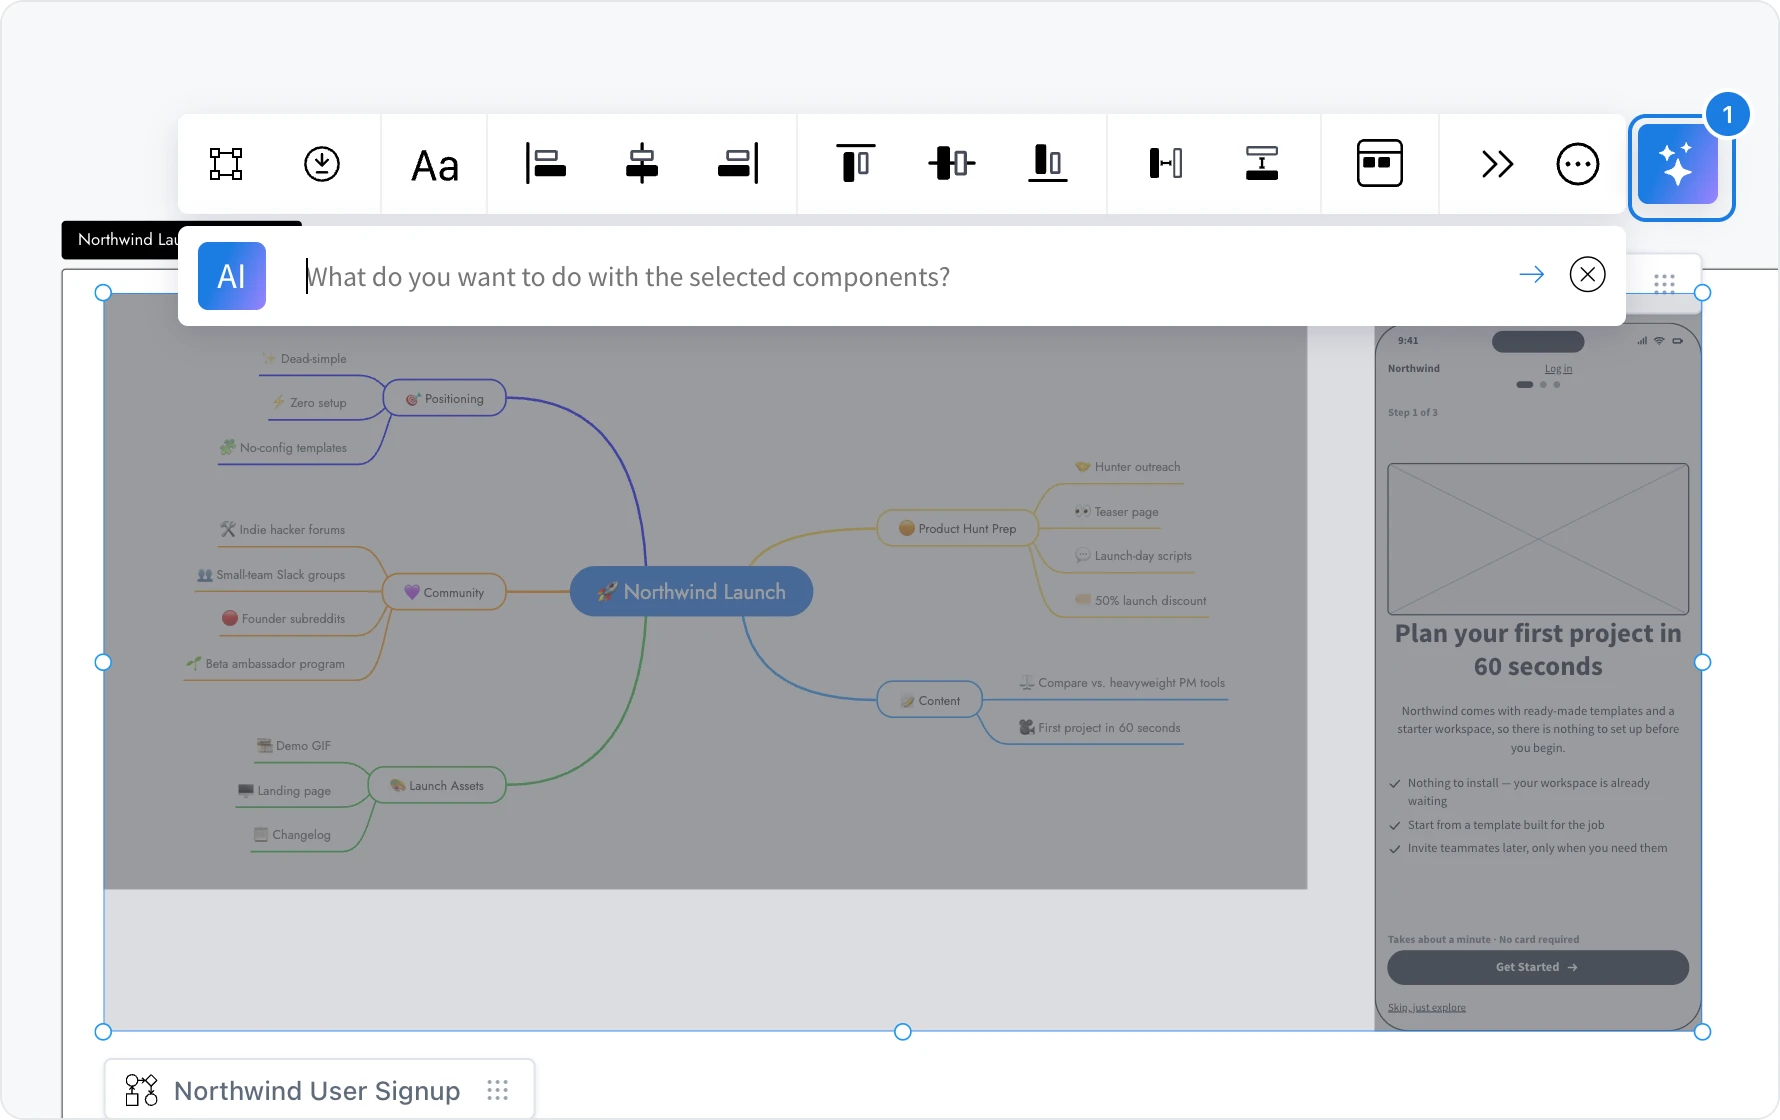Click the flow icon beside Northwind User Signup
1780x1120 pixels.
(x=141, y=1090)
